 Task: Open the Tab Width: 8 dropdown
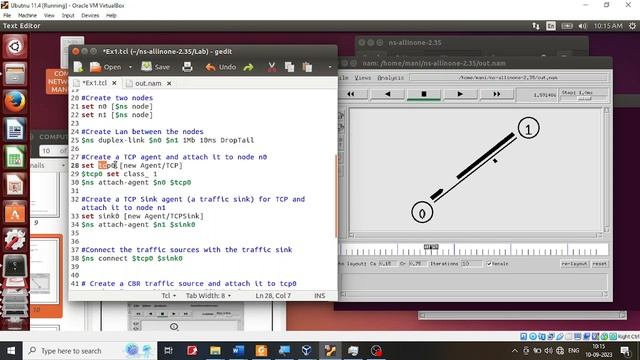click(209, 296)
